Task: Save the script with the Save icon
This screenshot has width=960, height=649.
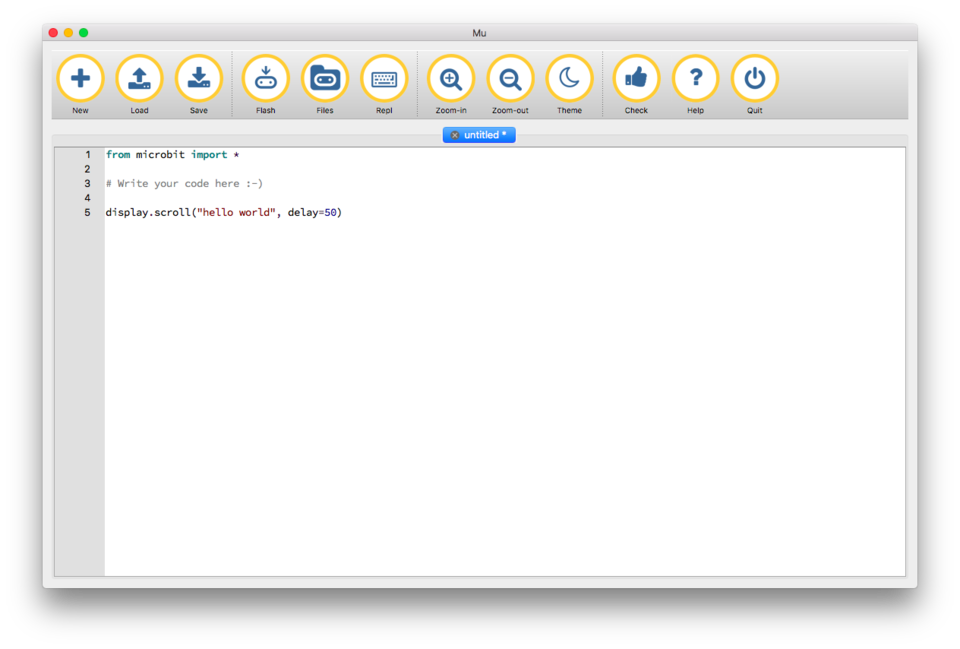Action: 199,78
